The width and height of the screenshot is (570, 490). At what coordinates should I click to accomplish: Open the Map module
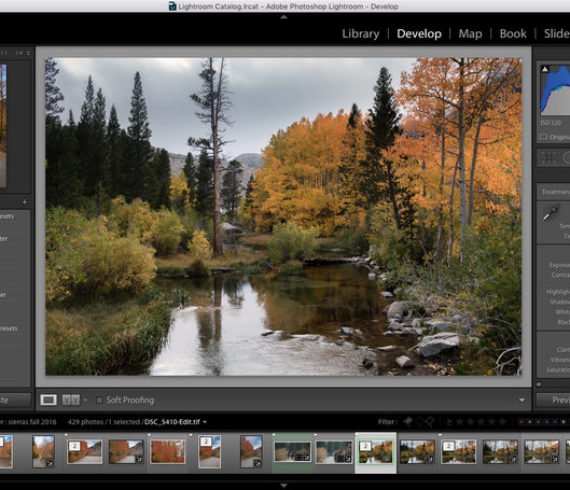tap(470, 34)
